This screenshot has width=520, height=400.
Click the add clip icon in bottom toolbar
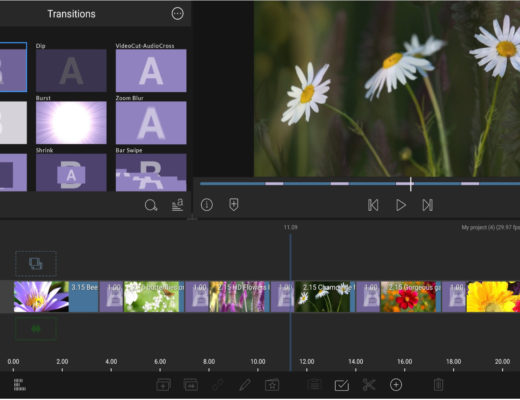coord(163,385)
